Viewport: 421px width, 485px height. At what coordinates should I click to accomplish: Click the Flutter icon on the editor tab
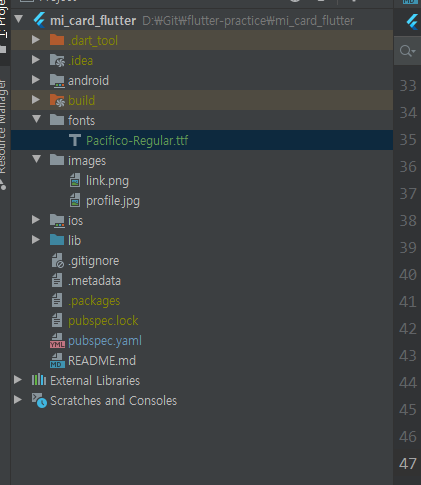pyautogui.click(x=412, y=22)
